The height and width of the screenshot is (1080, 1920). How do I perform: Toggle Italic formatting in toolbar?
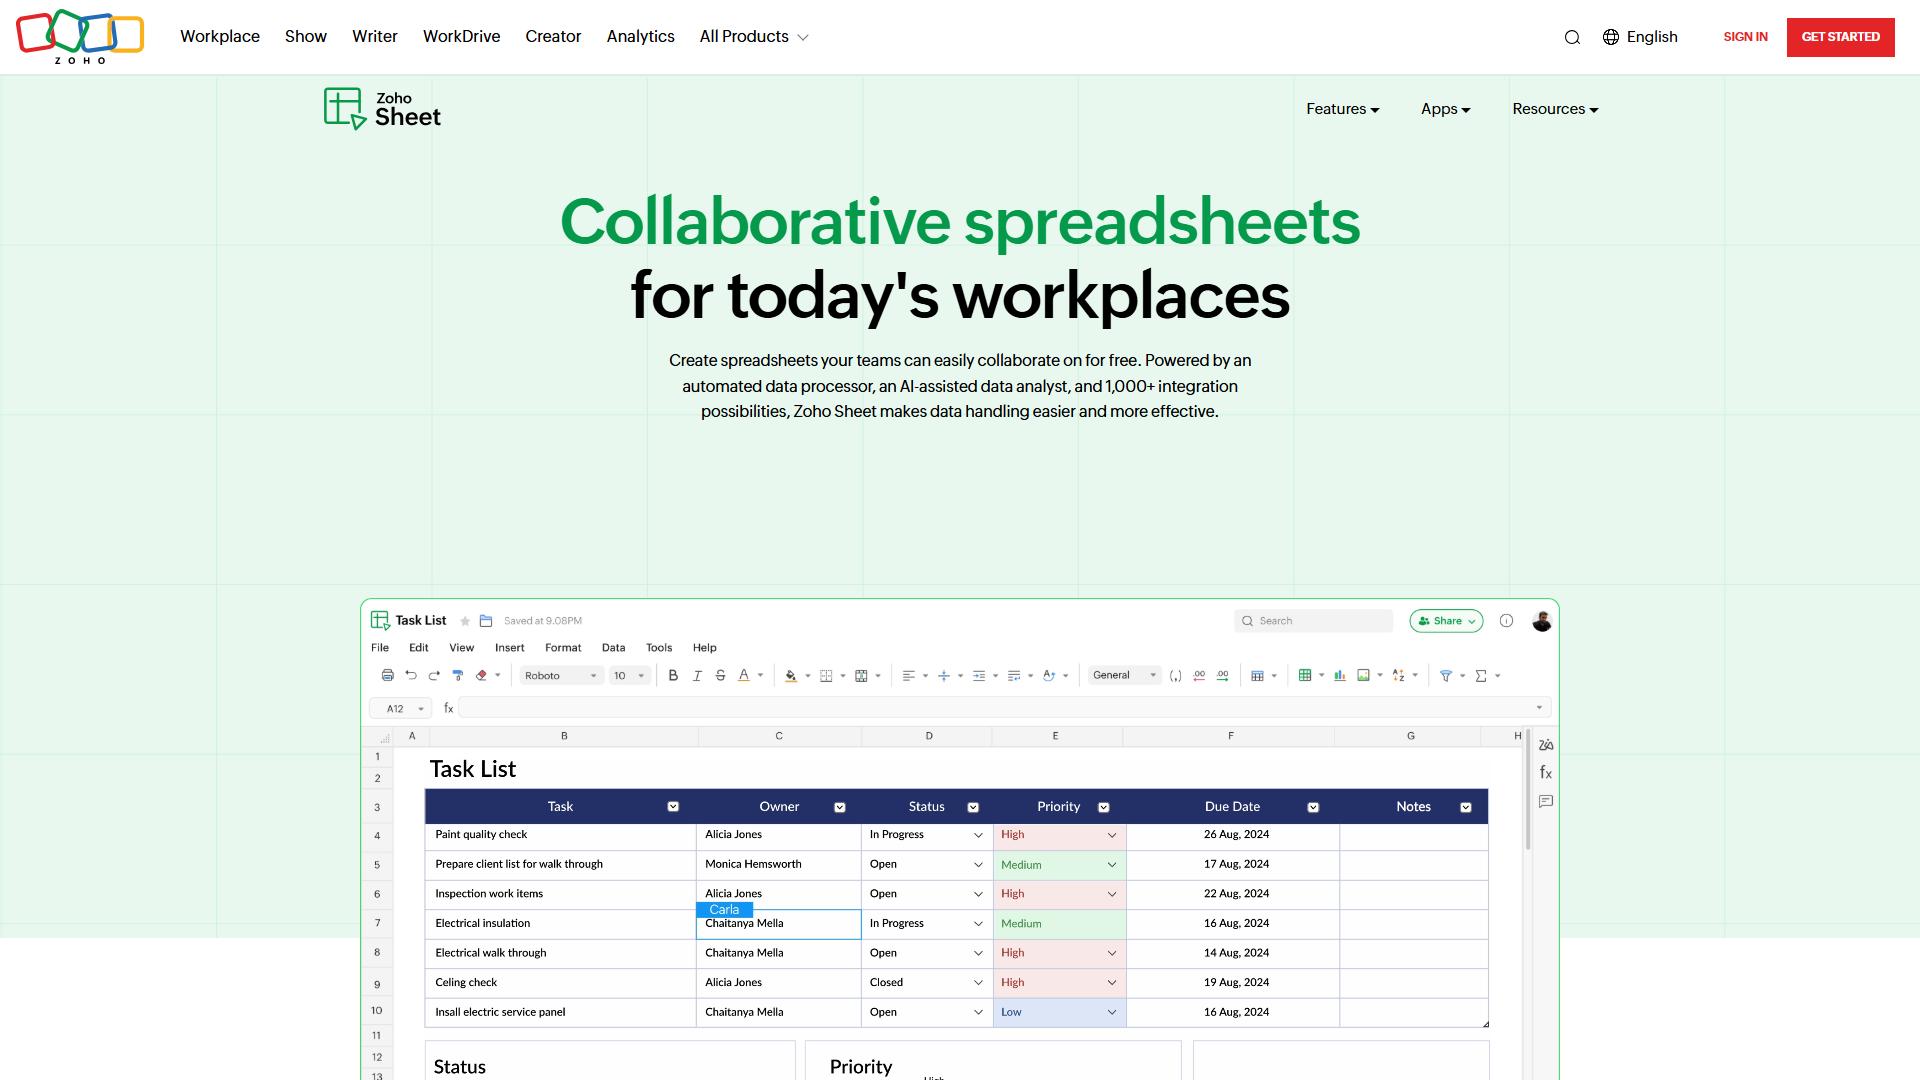point(697,676)
